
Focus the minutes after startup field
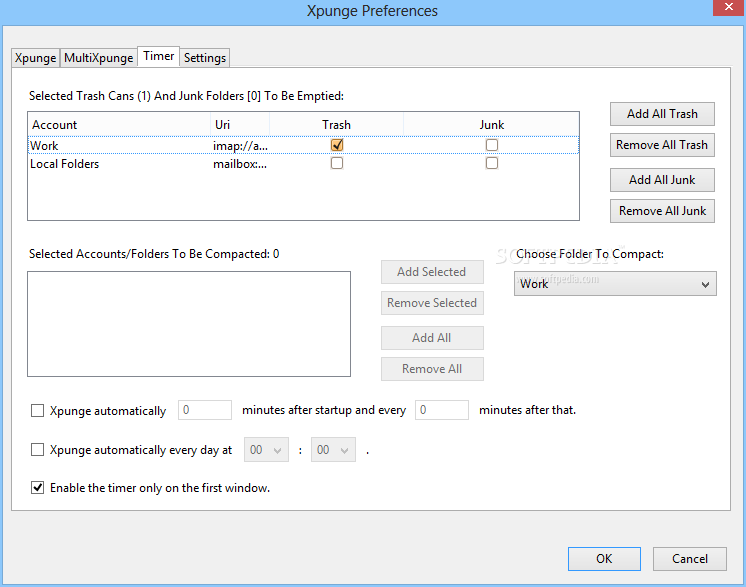205,410
